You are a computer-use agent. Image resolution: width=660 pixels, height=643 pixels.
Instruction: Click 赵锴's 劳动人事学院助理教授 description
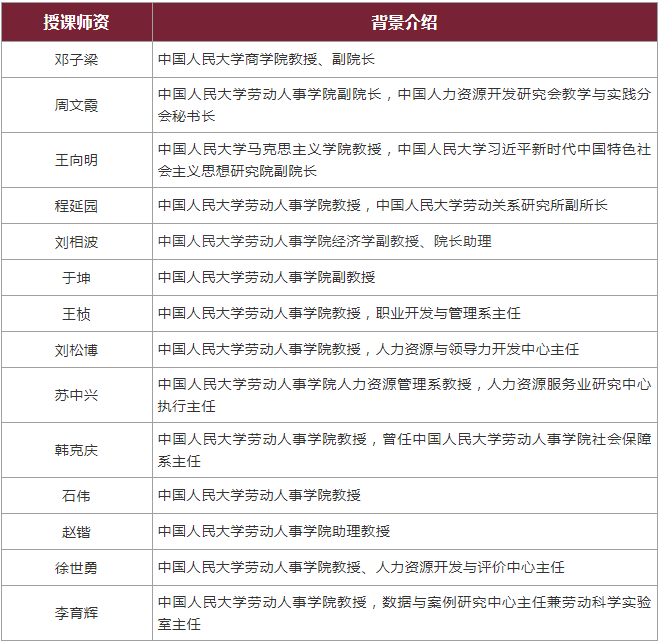[x=274, y=531]
